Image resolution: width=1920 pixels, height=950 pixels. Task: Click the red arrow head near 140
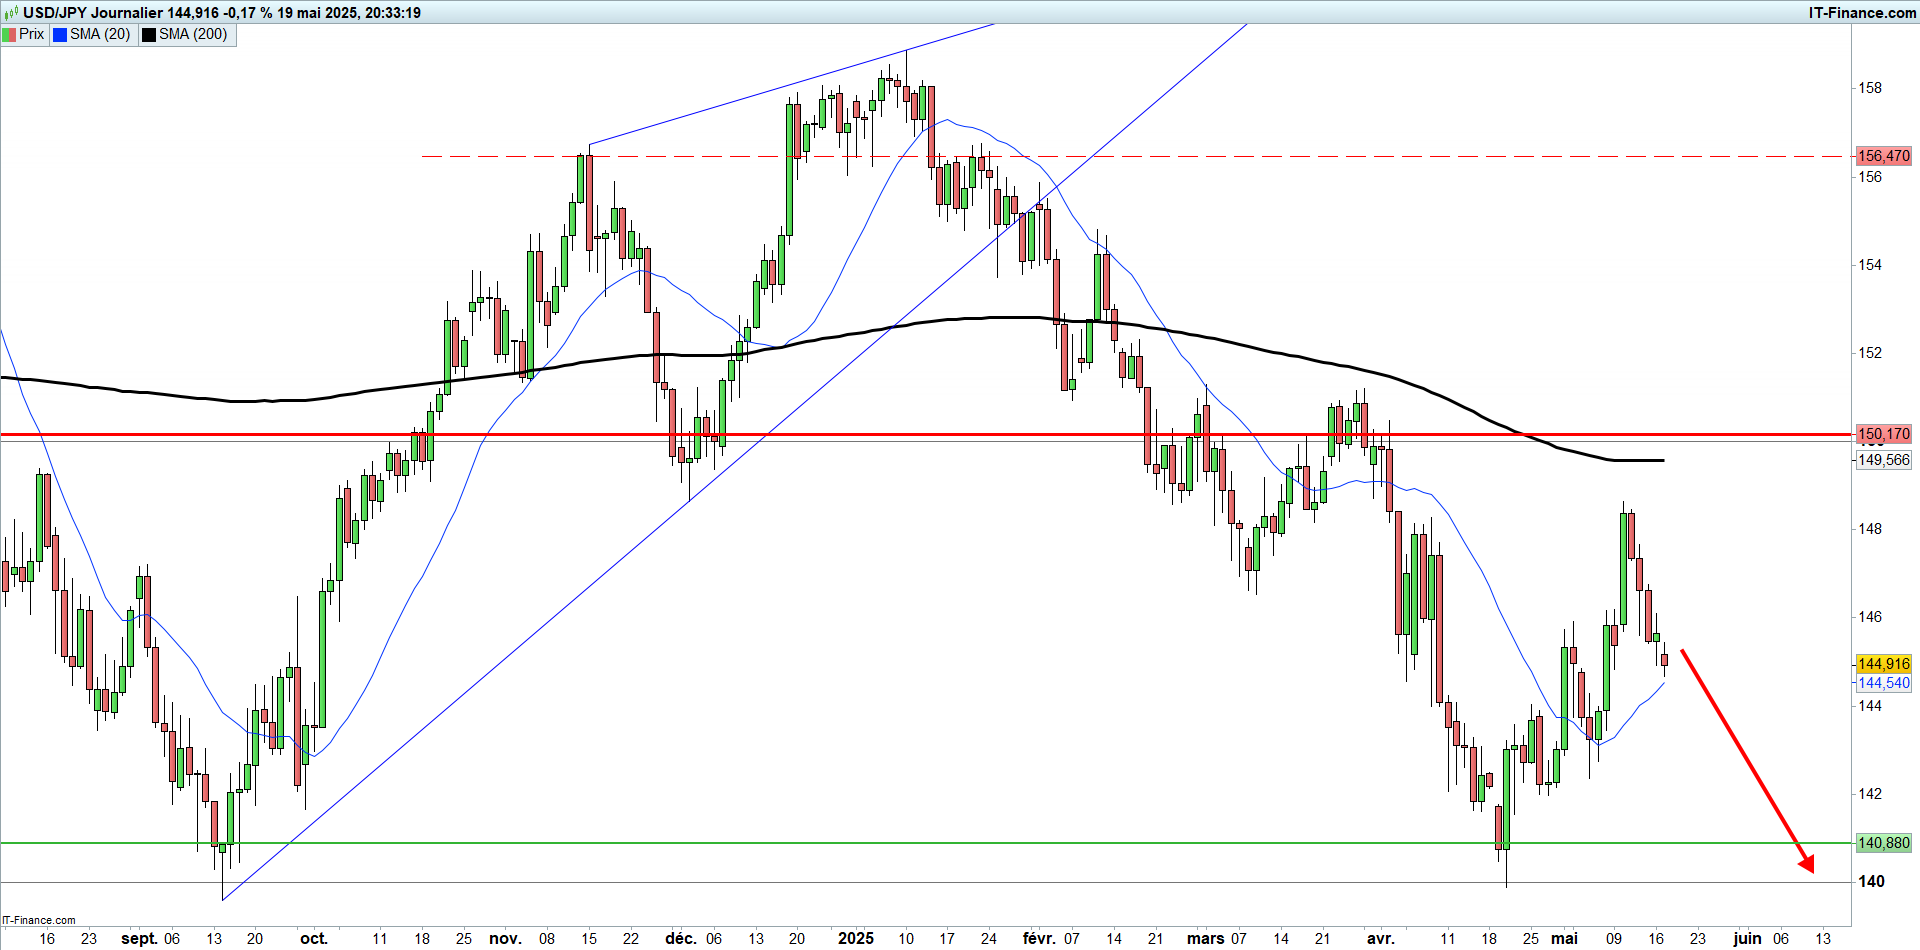click(1806, 864)
